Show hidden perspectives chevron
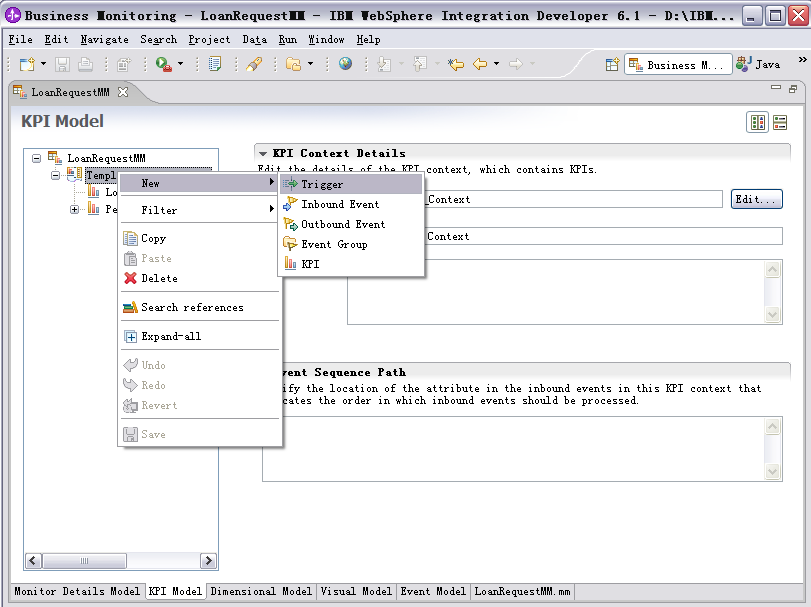 click(x=802, y=60)
